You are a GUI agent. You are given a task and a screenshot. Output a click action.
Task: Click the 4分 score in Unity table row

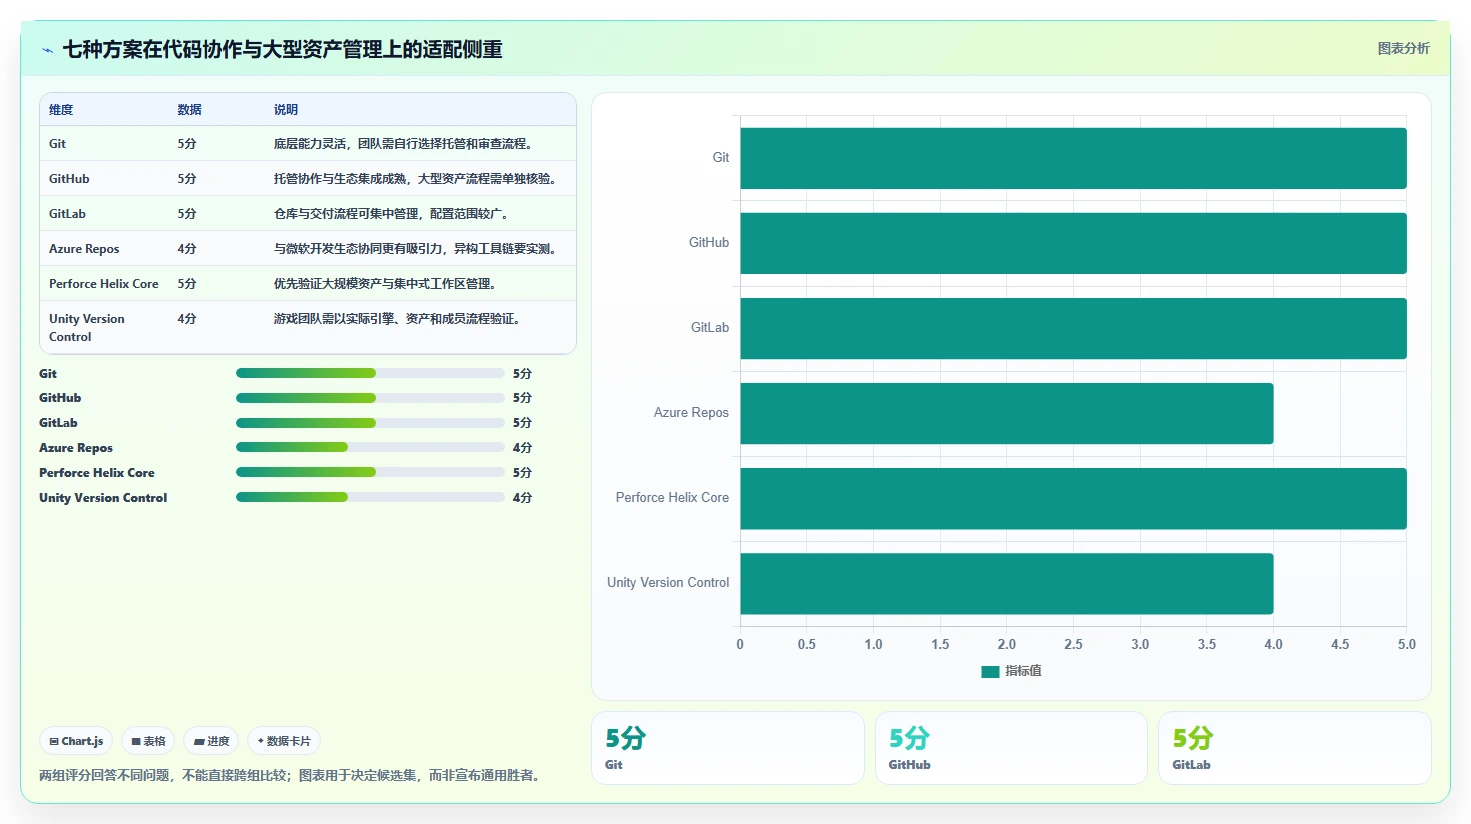point(187,319)
